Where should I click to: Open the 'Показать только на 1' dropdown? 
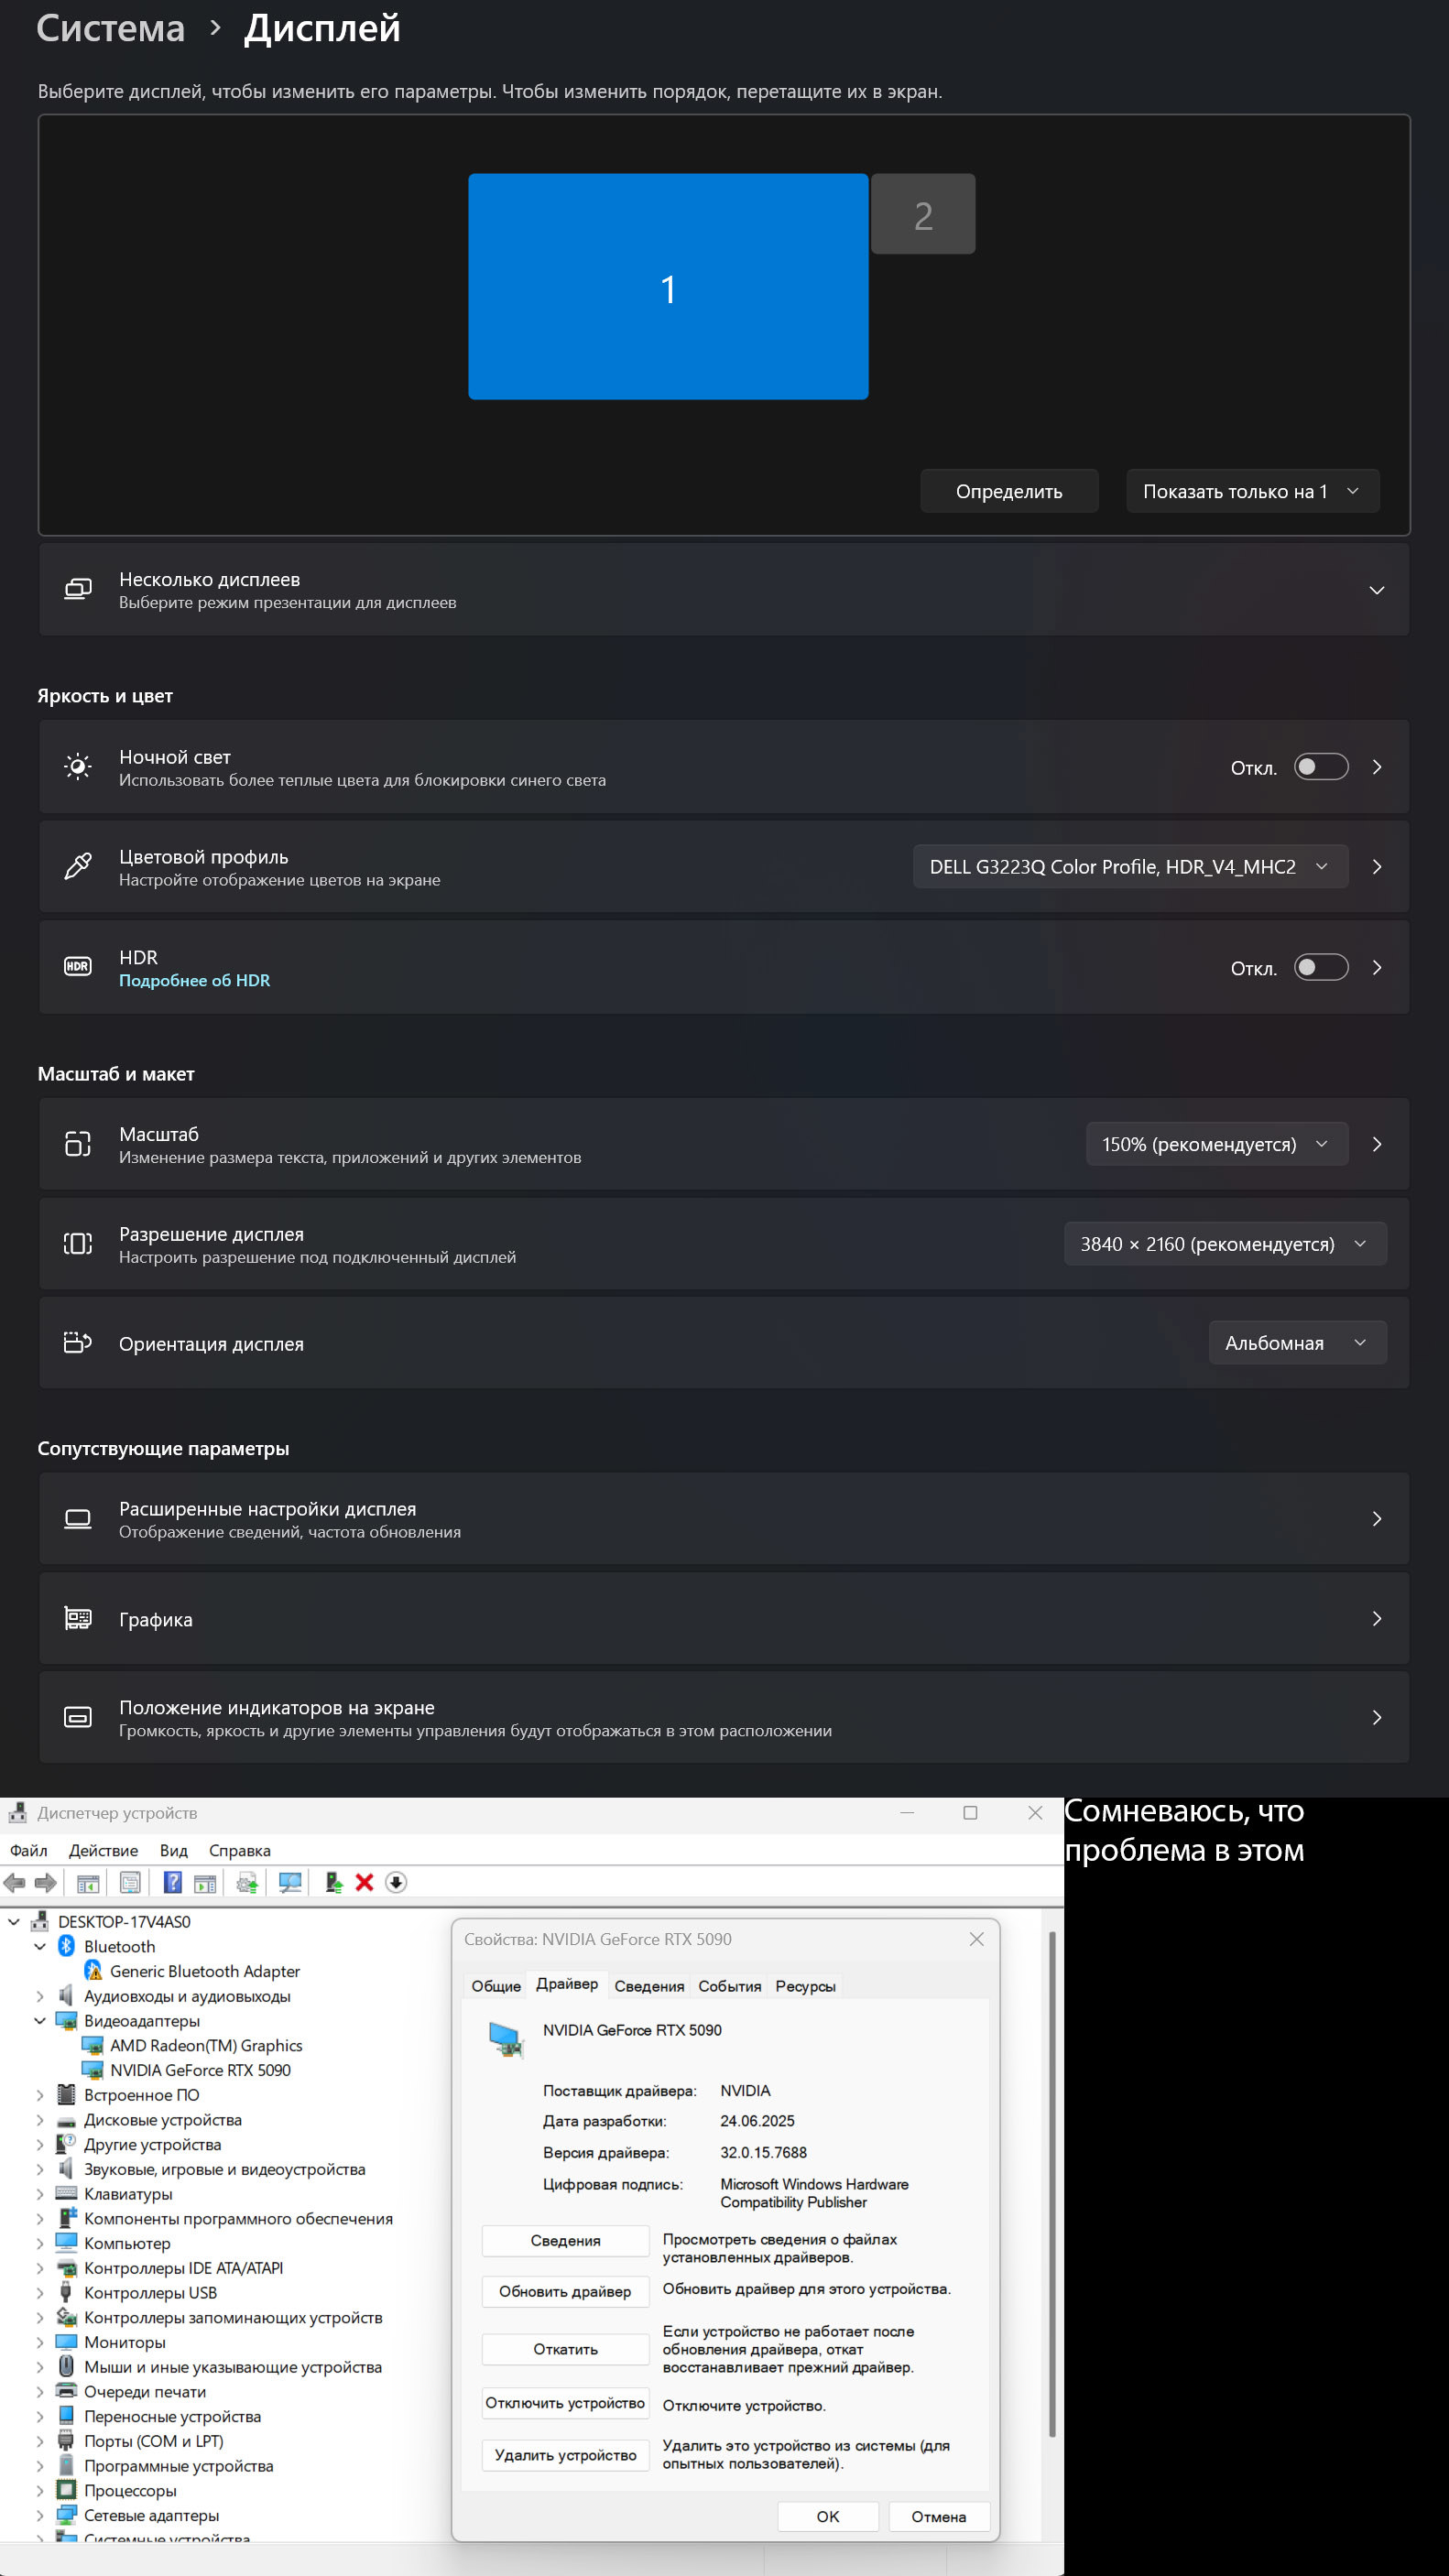[x=1253, y=491]
